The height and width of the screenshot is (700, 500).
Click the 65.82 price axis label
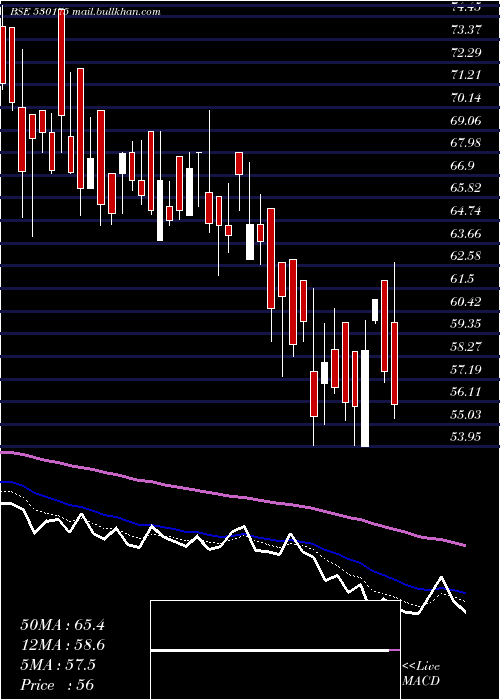coord(466,188)
